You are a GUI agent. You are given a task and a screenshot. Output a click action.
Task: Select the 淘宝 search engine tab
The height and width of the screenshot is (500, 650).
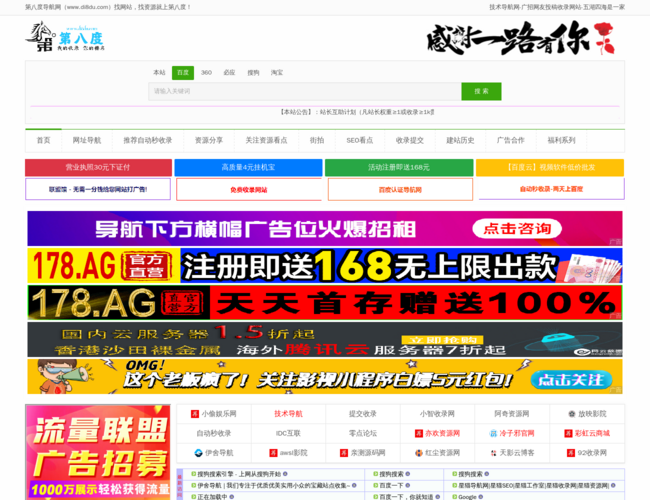click(277, 73)
